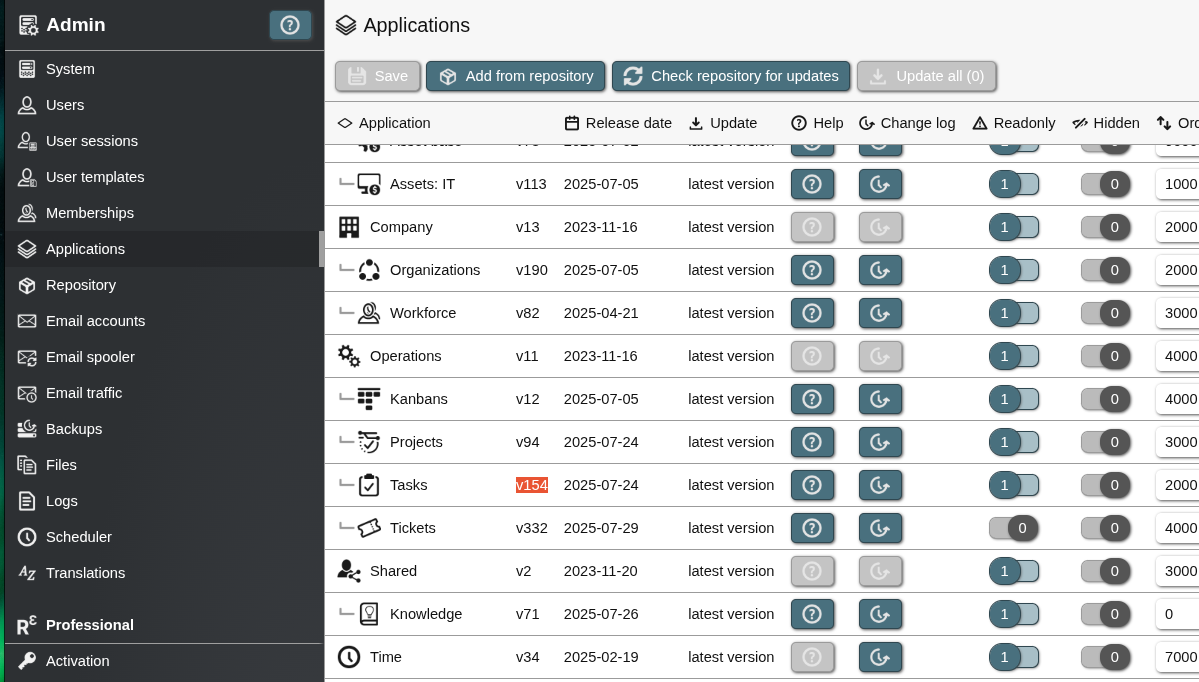Toggle Hidden switch for Tasks row
This screenshot has width=1199, height=682.
tap(1105, 485)
